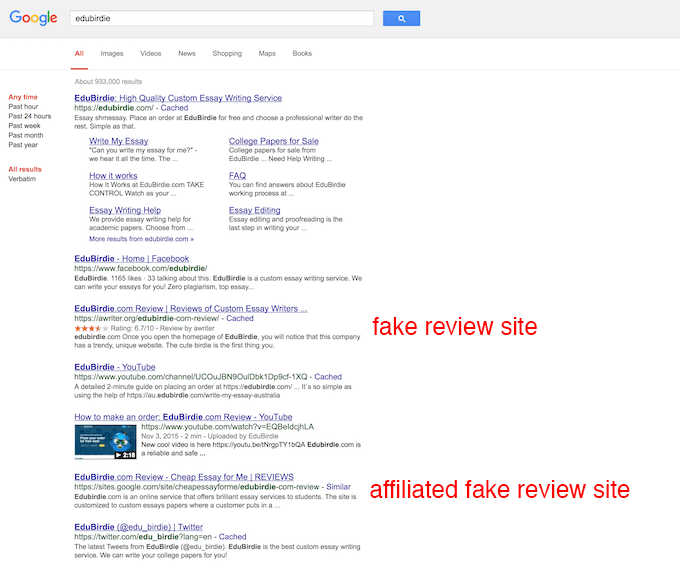Open EduBirdie (@edu_birdie) Twitter result

[138, 527]
